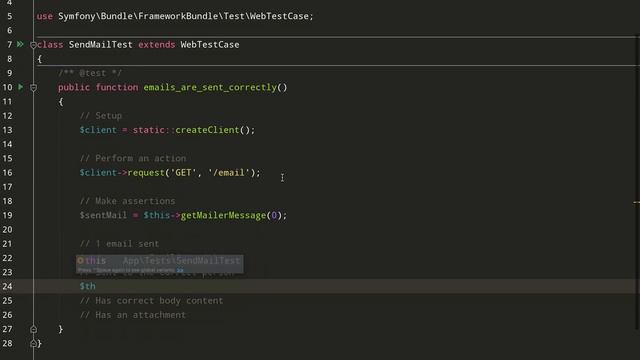Click the class end fold marker on line 28
The width and height of the screenshot is (640, 360).
pyautogui.click(x=33, y=344)
